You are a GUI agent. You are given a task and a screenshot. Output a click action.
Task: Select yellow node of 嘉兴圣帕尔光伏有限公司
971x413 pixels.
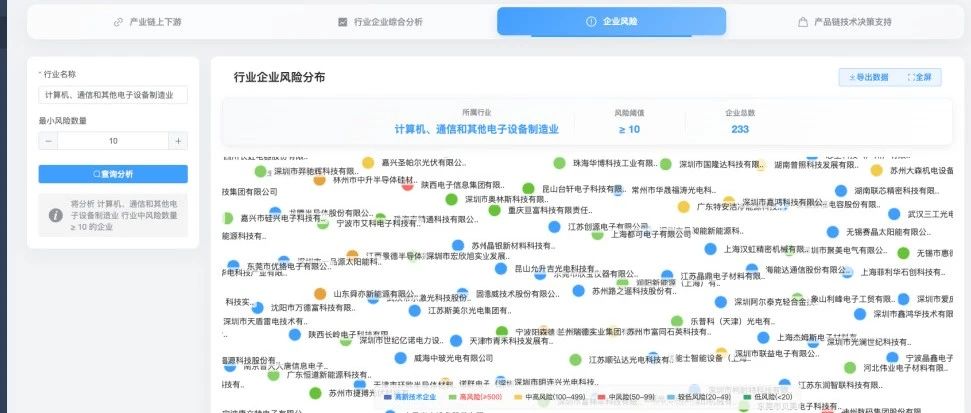pyautogui.click(x=368, y=163)
